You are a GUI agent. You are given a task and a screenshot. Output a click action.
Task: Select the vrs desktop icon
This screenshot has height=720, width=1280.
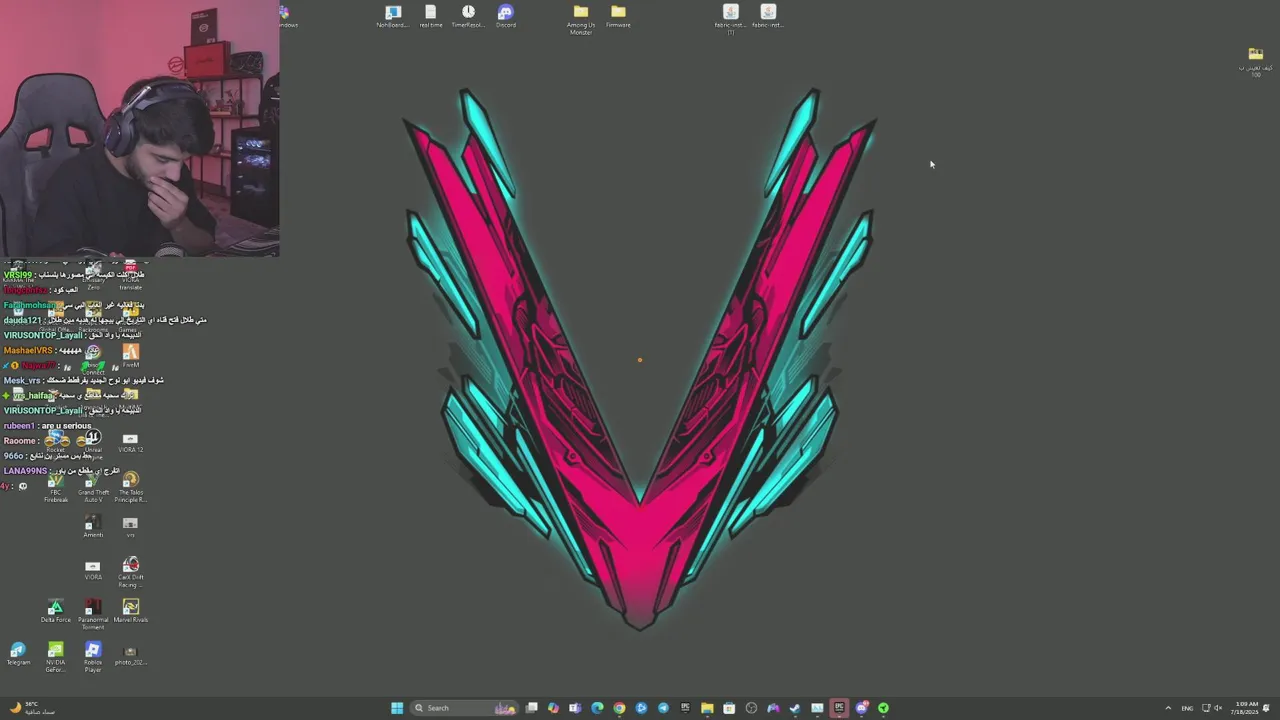point(130,527)
